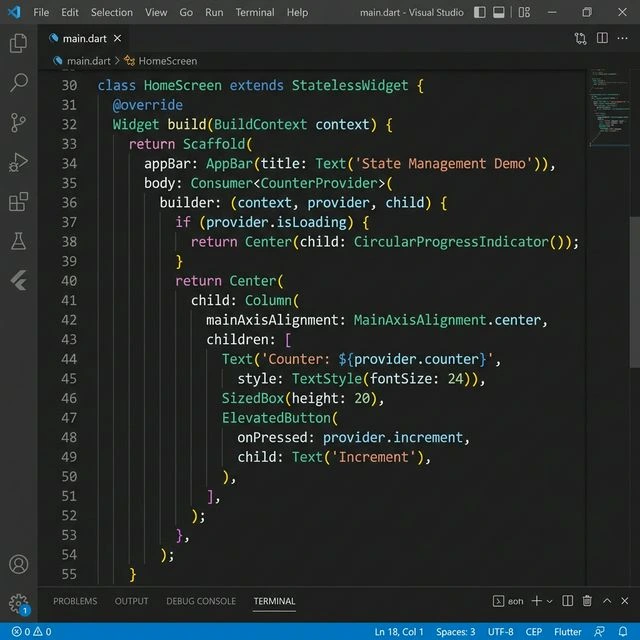Open the Explorer view in activity bar
Screen dimensions: 640x640
(18, 43)
